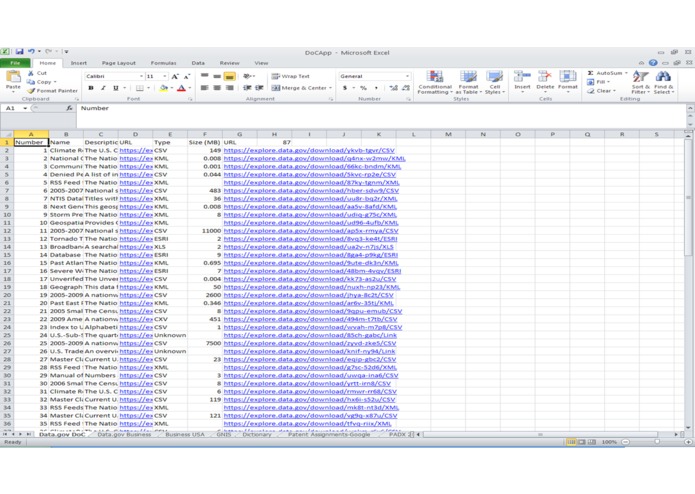Click the formula bar showing Number
The width and height of the screenshot is (695, 494).
381,116
